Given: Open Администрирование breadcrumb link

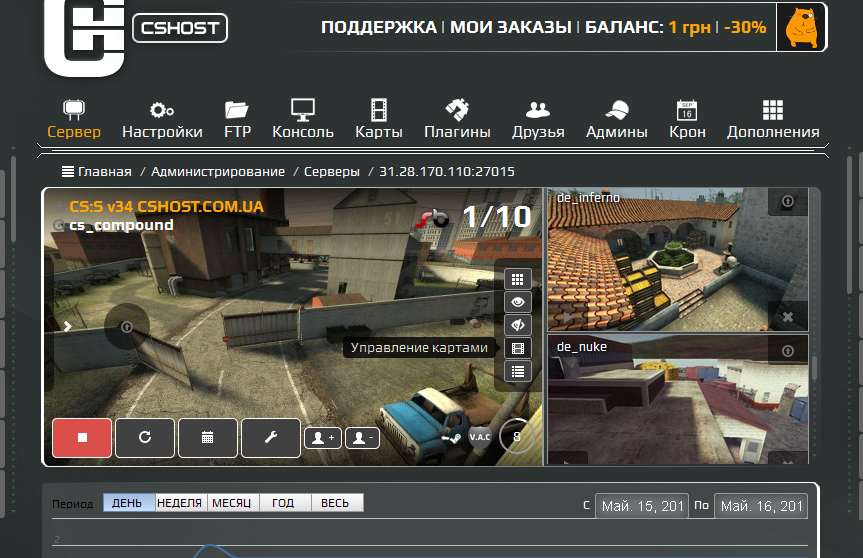Looking at the screenshot, I should coord(218,172).
